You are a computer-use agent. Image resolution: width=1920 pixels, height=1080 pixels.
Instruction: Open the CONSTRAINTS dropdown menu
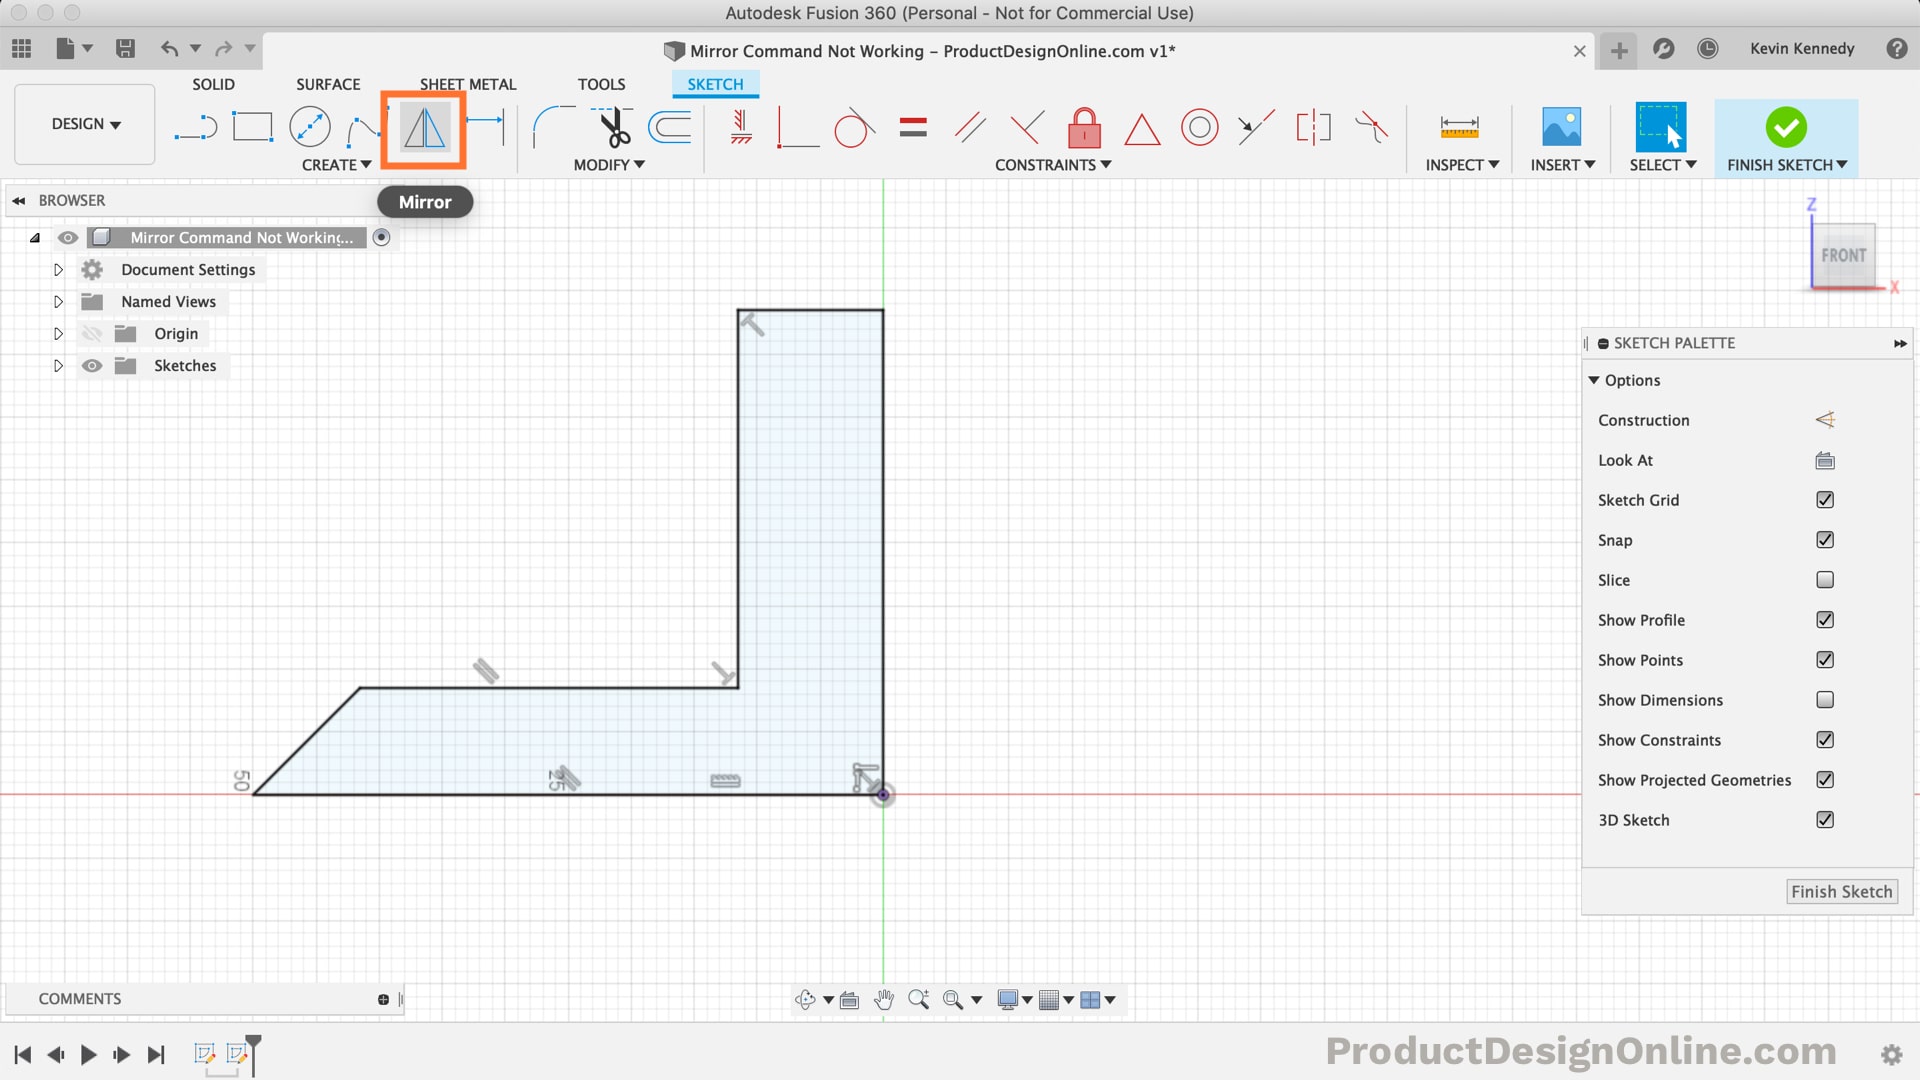click(x=1053, y=165)
